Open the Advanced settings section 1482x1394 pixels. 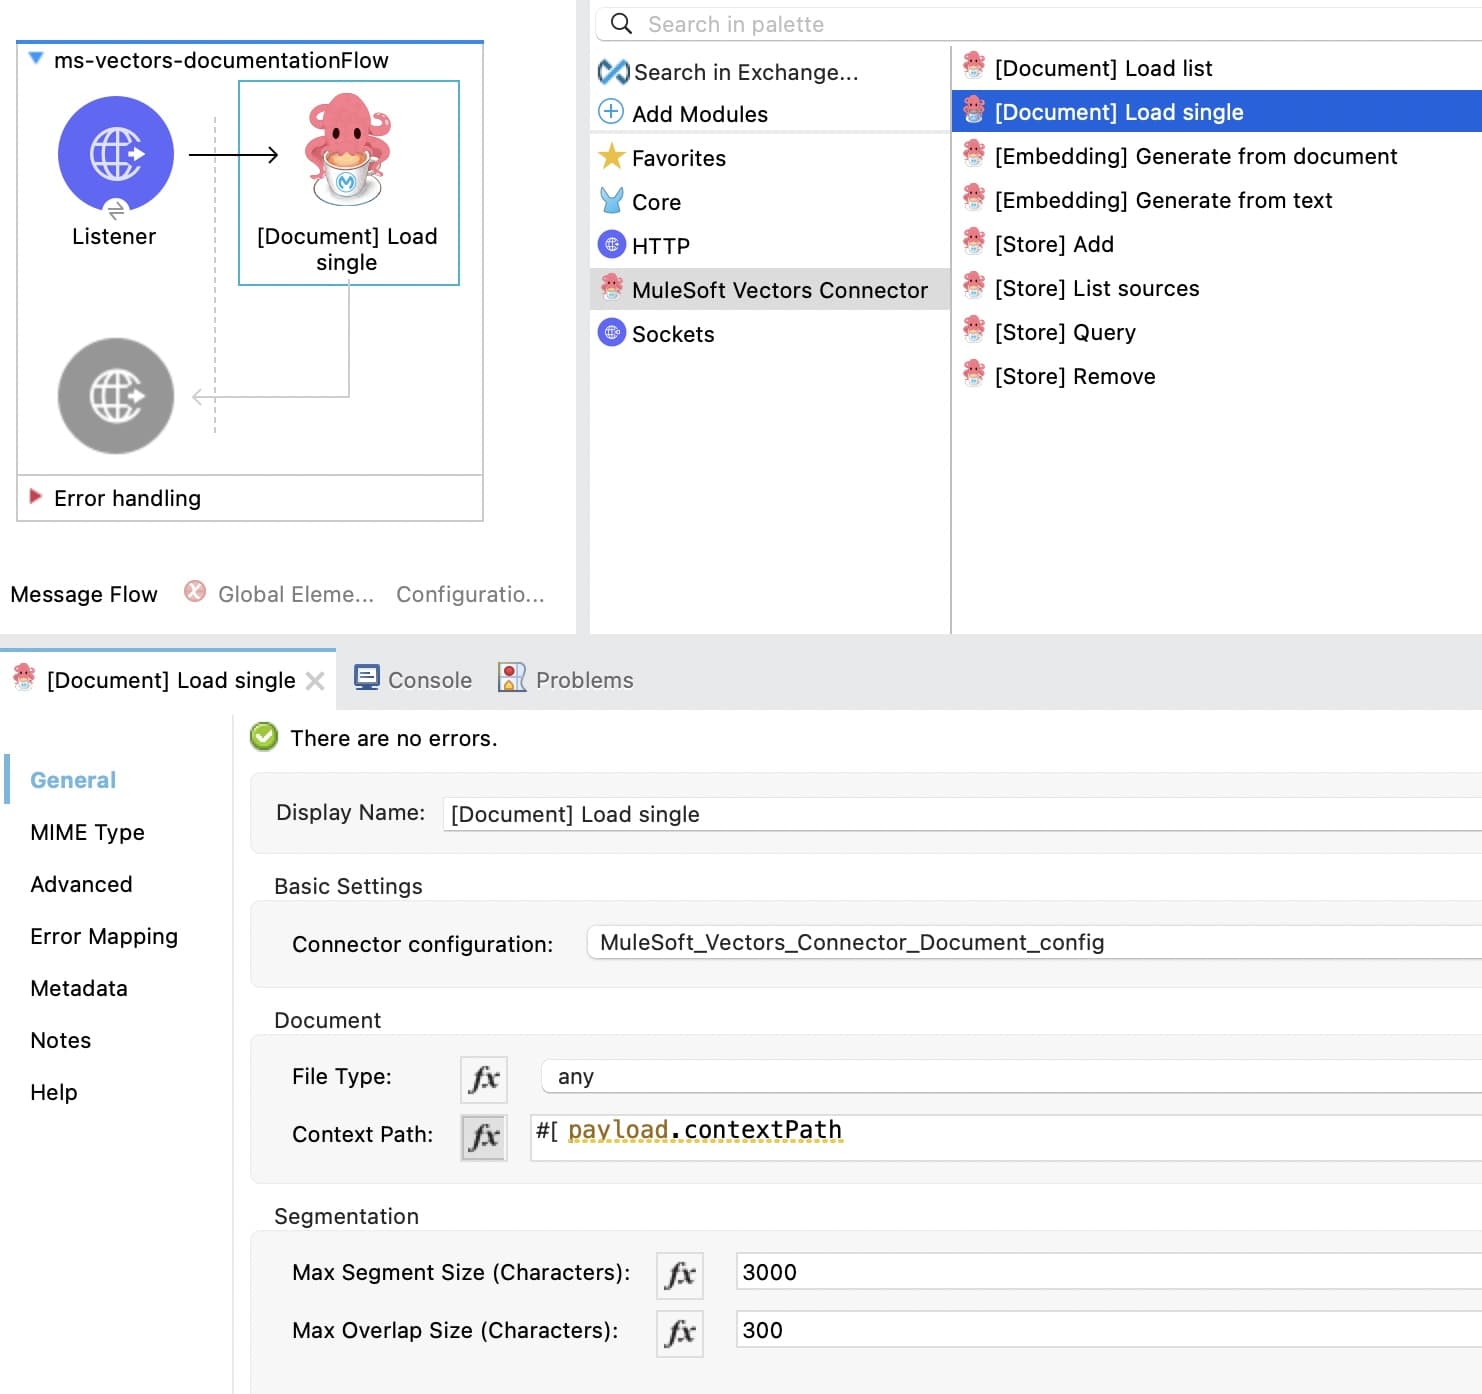coord(81,884)
